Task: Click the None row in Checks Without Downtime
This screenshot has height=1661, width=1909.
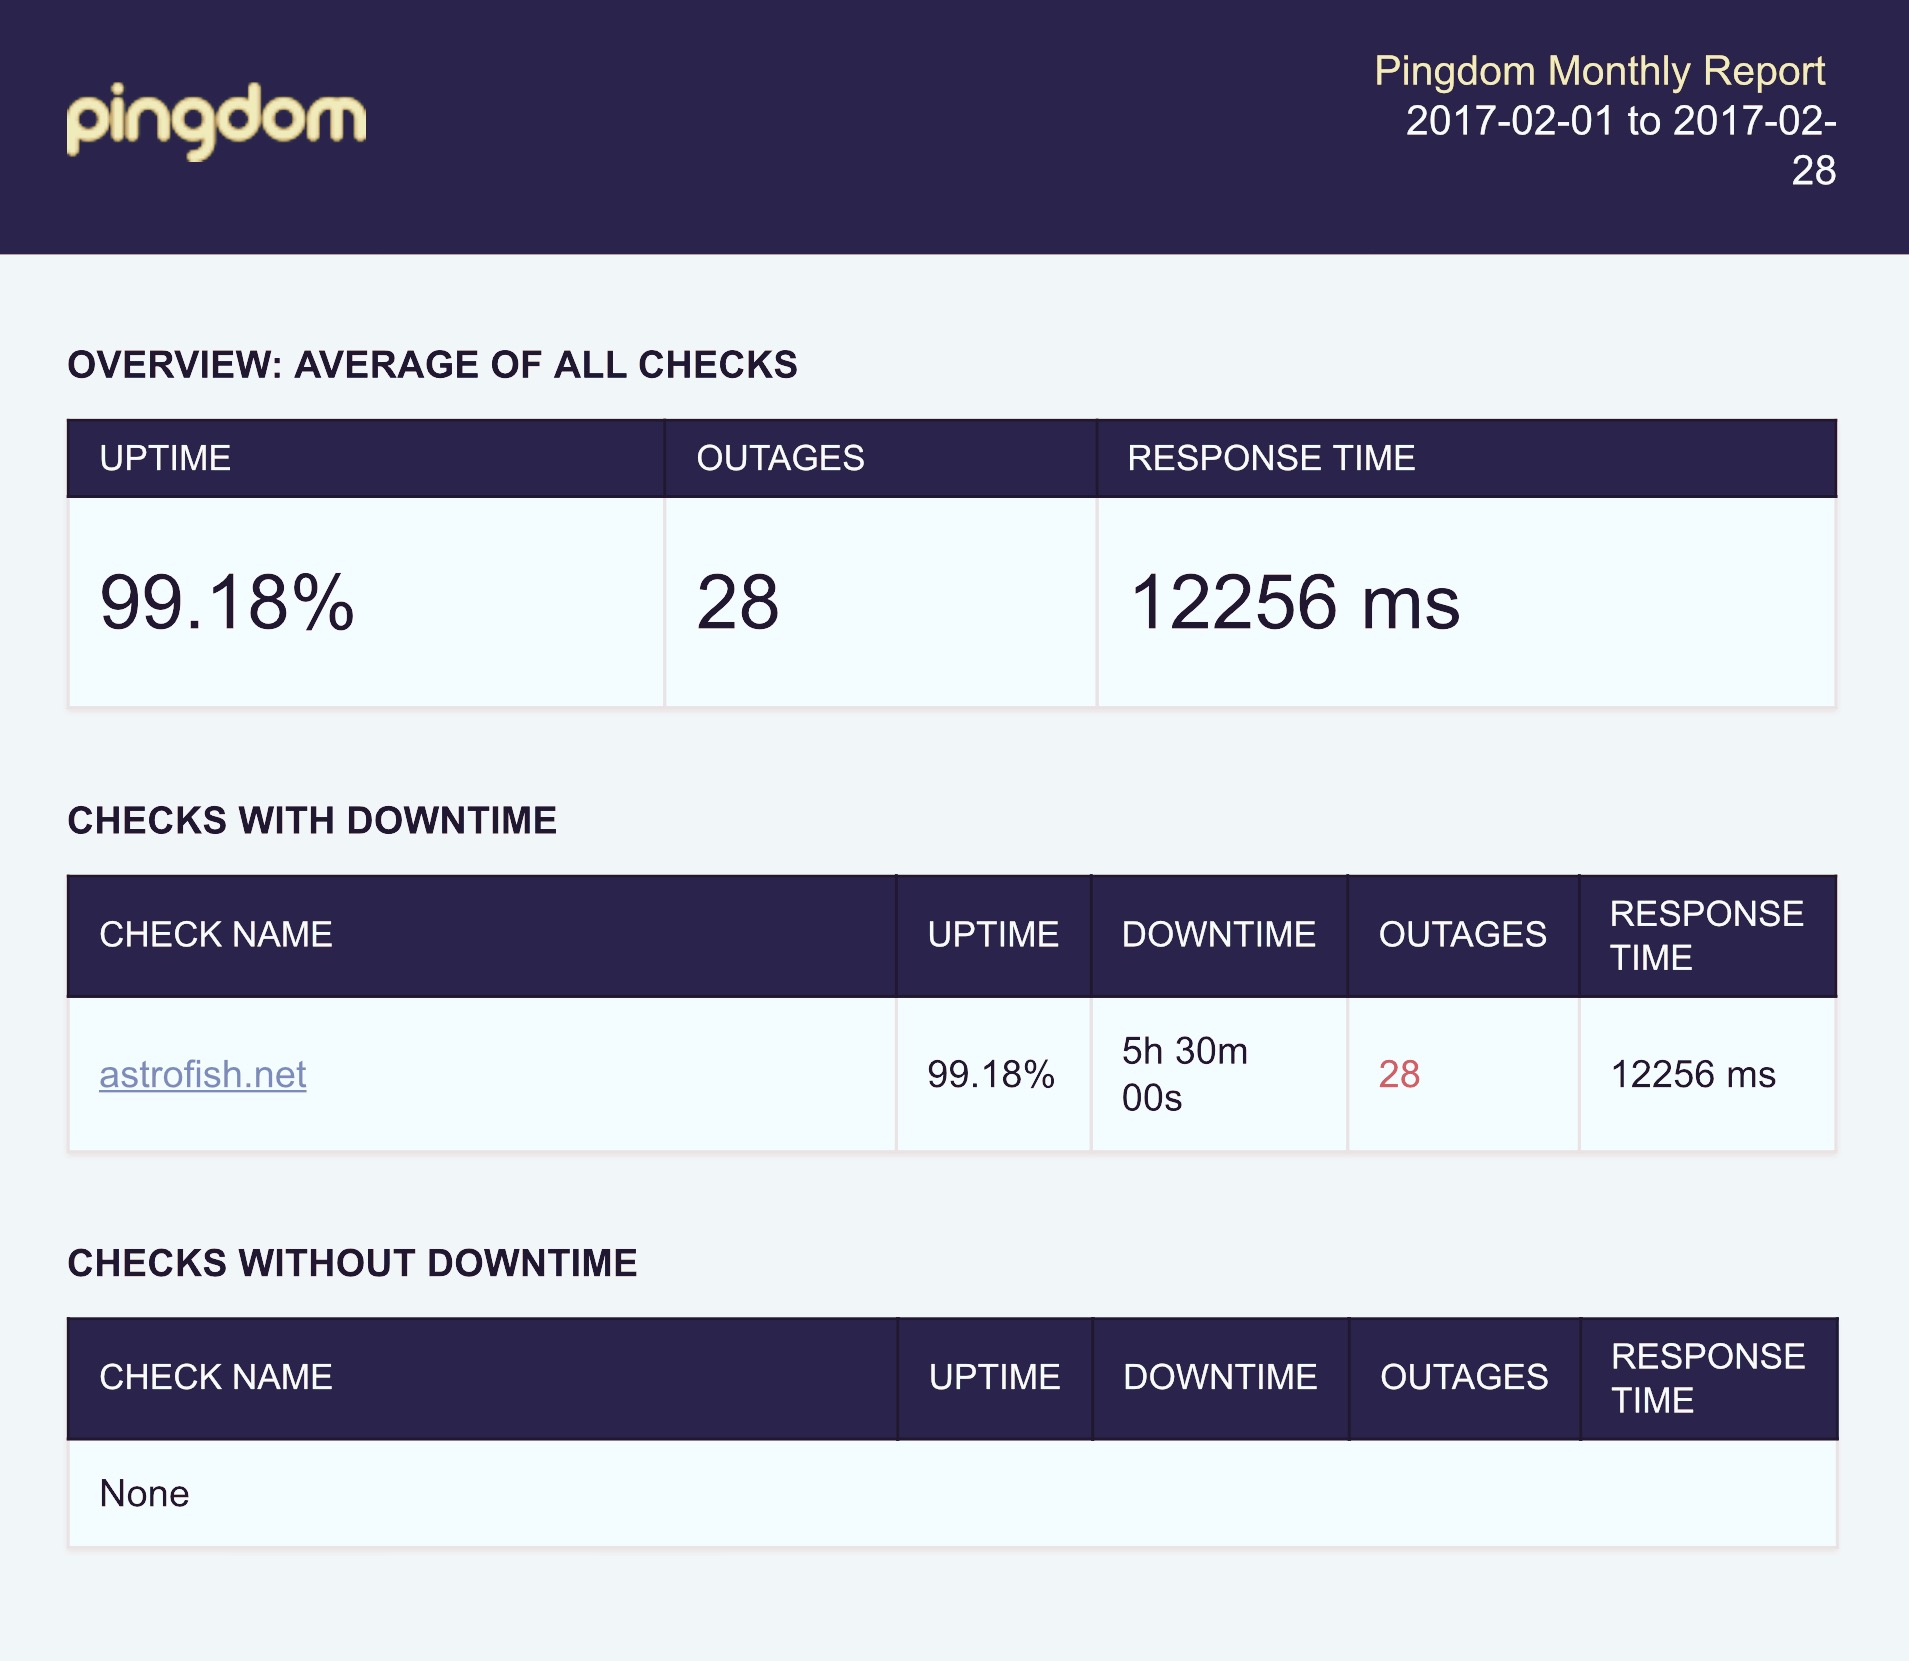Action: 952,1493
